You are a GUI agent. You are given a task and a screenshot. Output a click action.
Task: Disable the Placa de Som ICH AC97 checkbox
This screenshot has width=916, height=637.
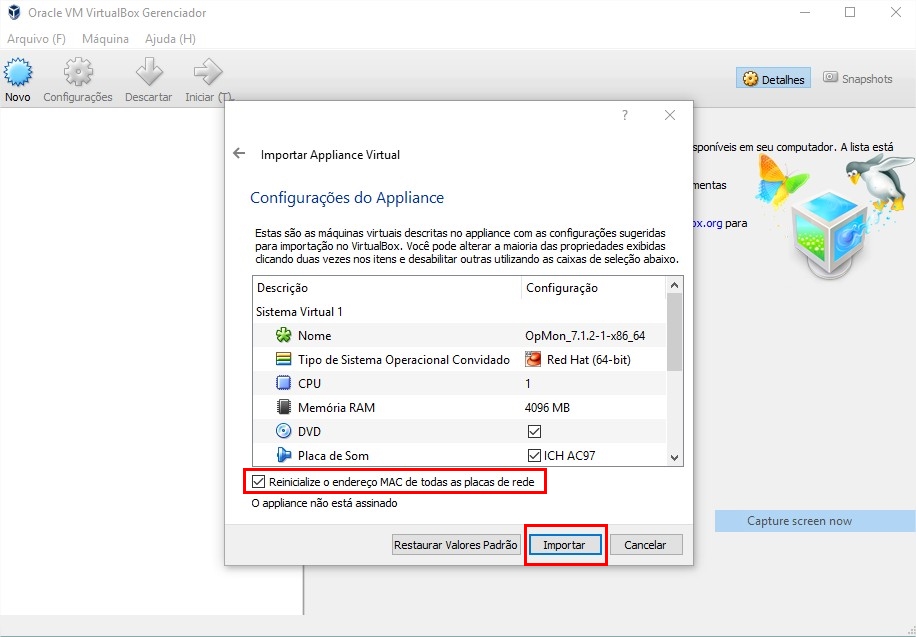(534, 456)
